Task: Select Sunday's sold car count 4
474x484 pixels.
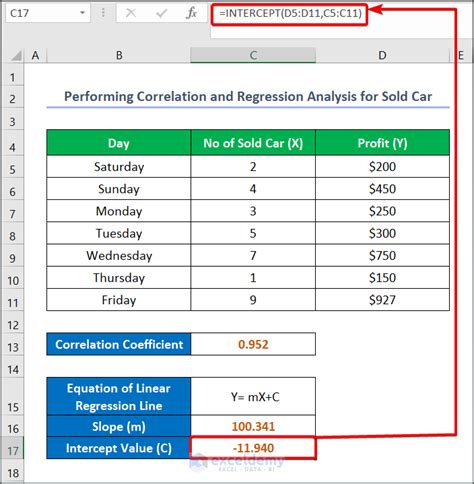Action: (x=253, y=189)
